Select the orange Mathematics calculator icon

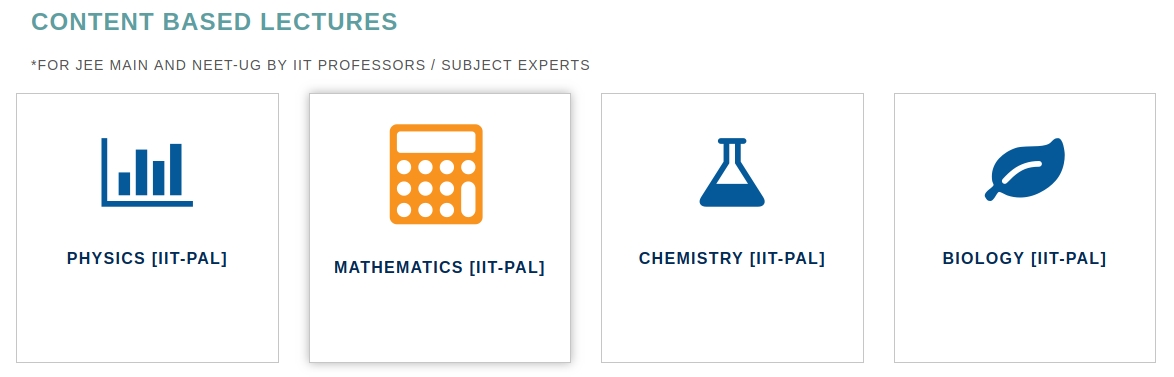pos(436,174)
